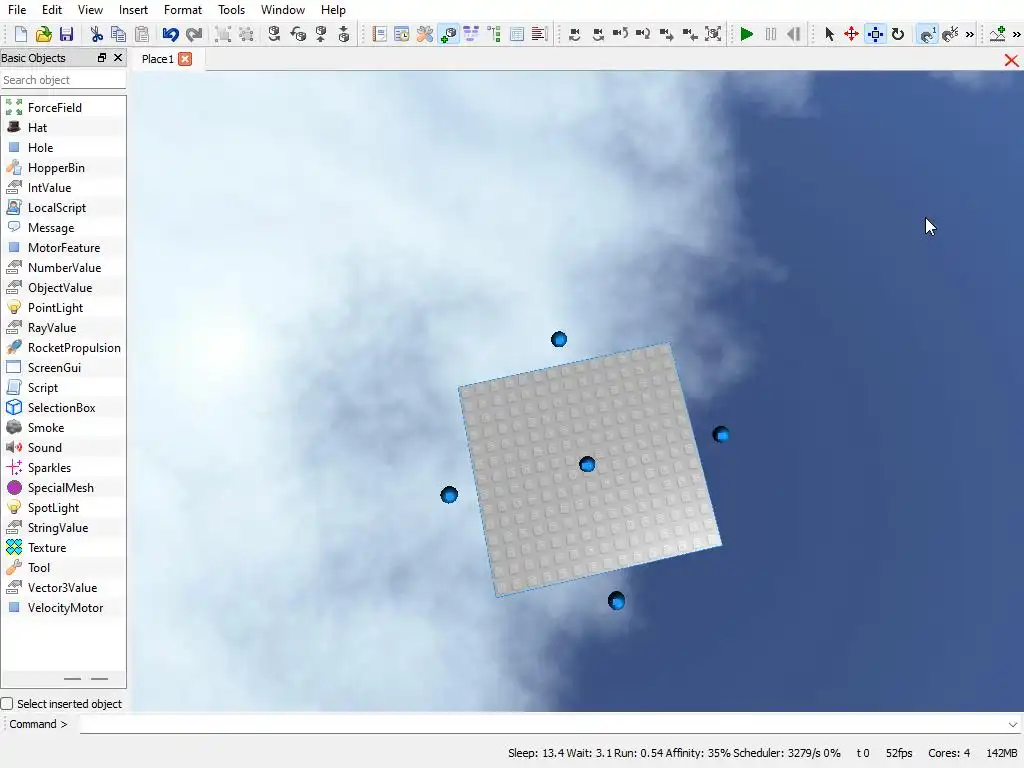Screen dimensions: 1024x768
Task: Click the red text lines output icon
Action: click(x=539, y=34)
